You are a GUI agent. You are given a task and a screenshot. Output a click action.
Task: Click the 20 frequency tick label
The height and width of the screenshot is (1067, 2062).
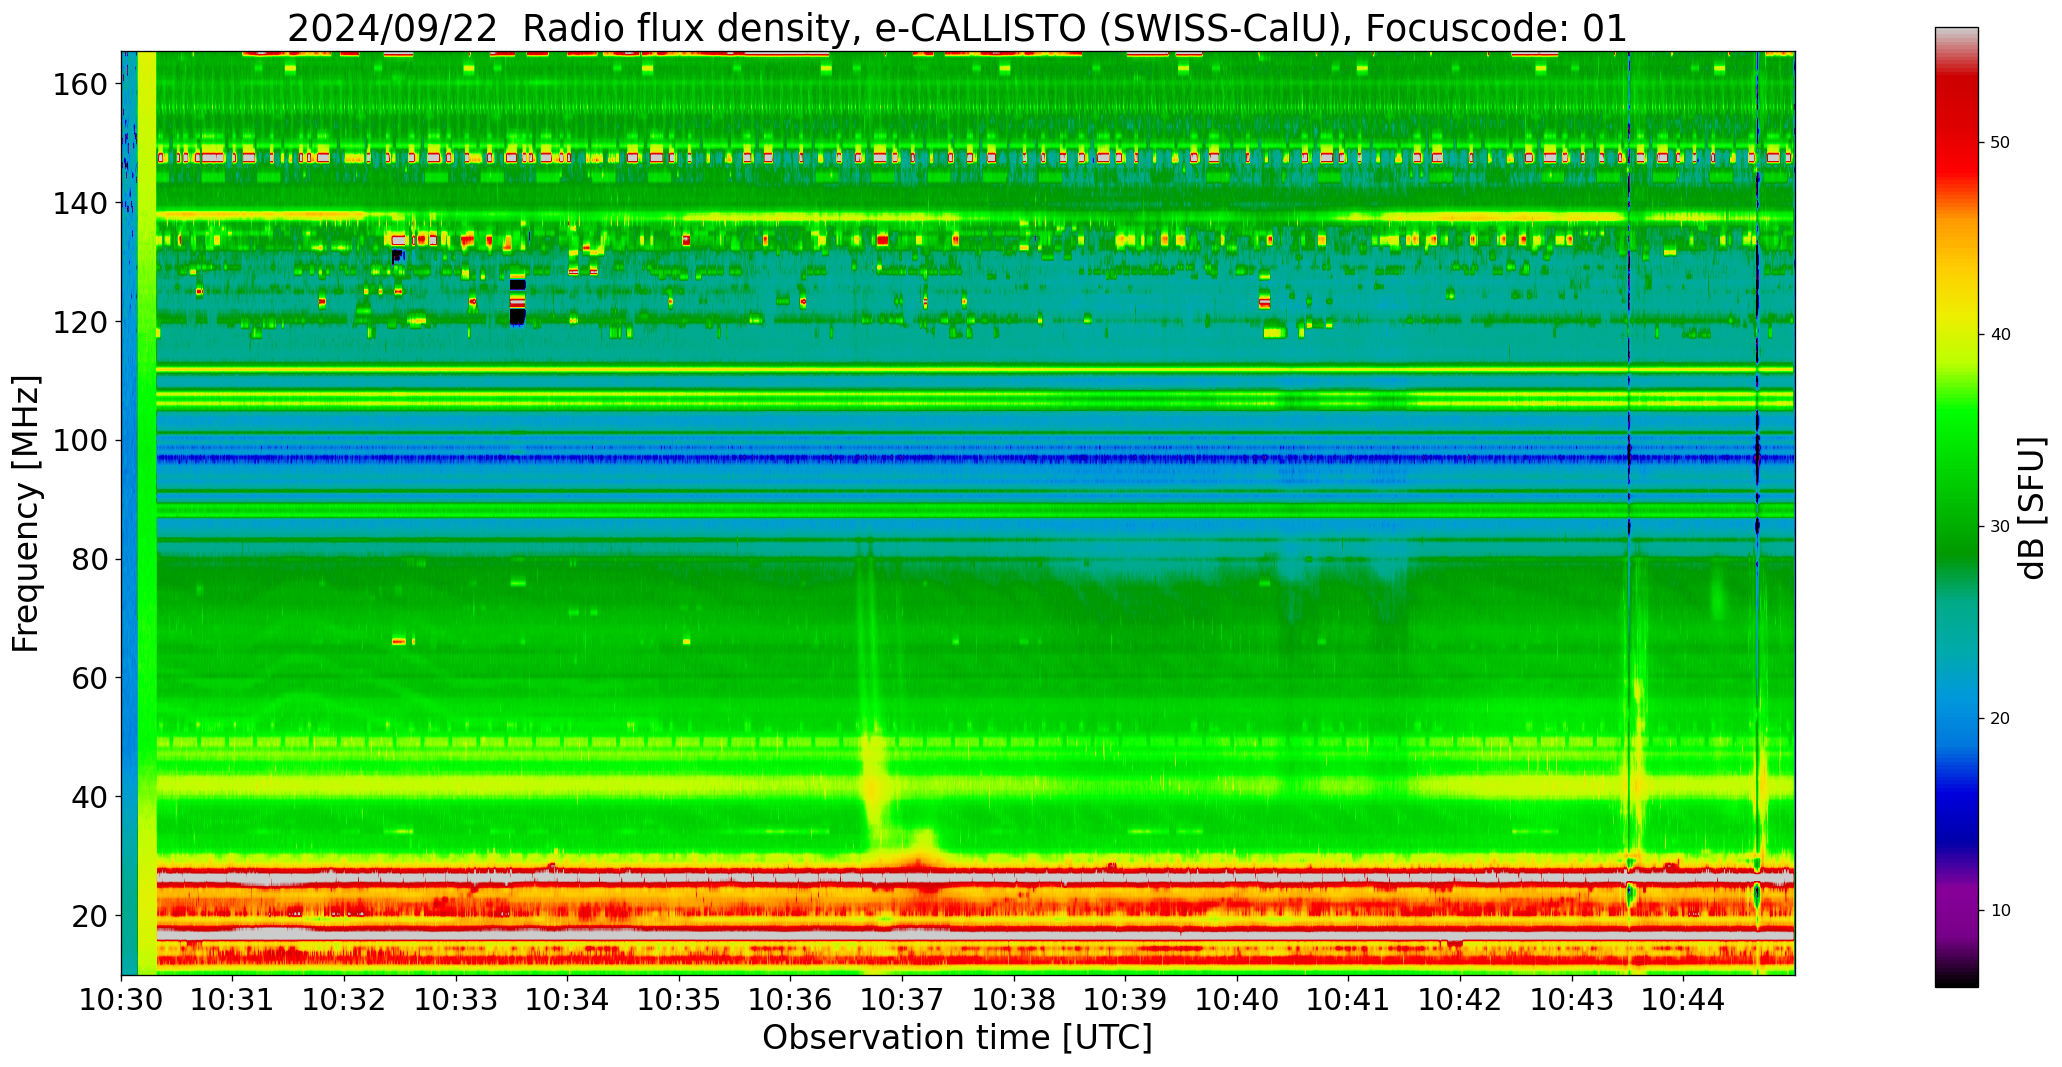point(90,916)
